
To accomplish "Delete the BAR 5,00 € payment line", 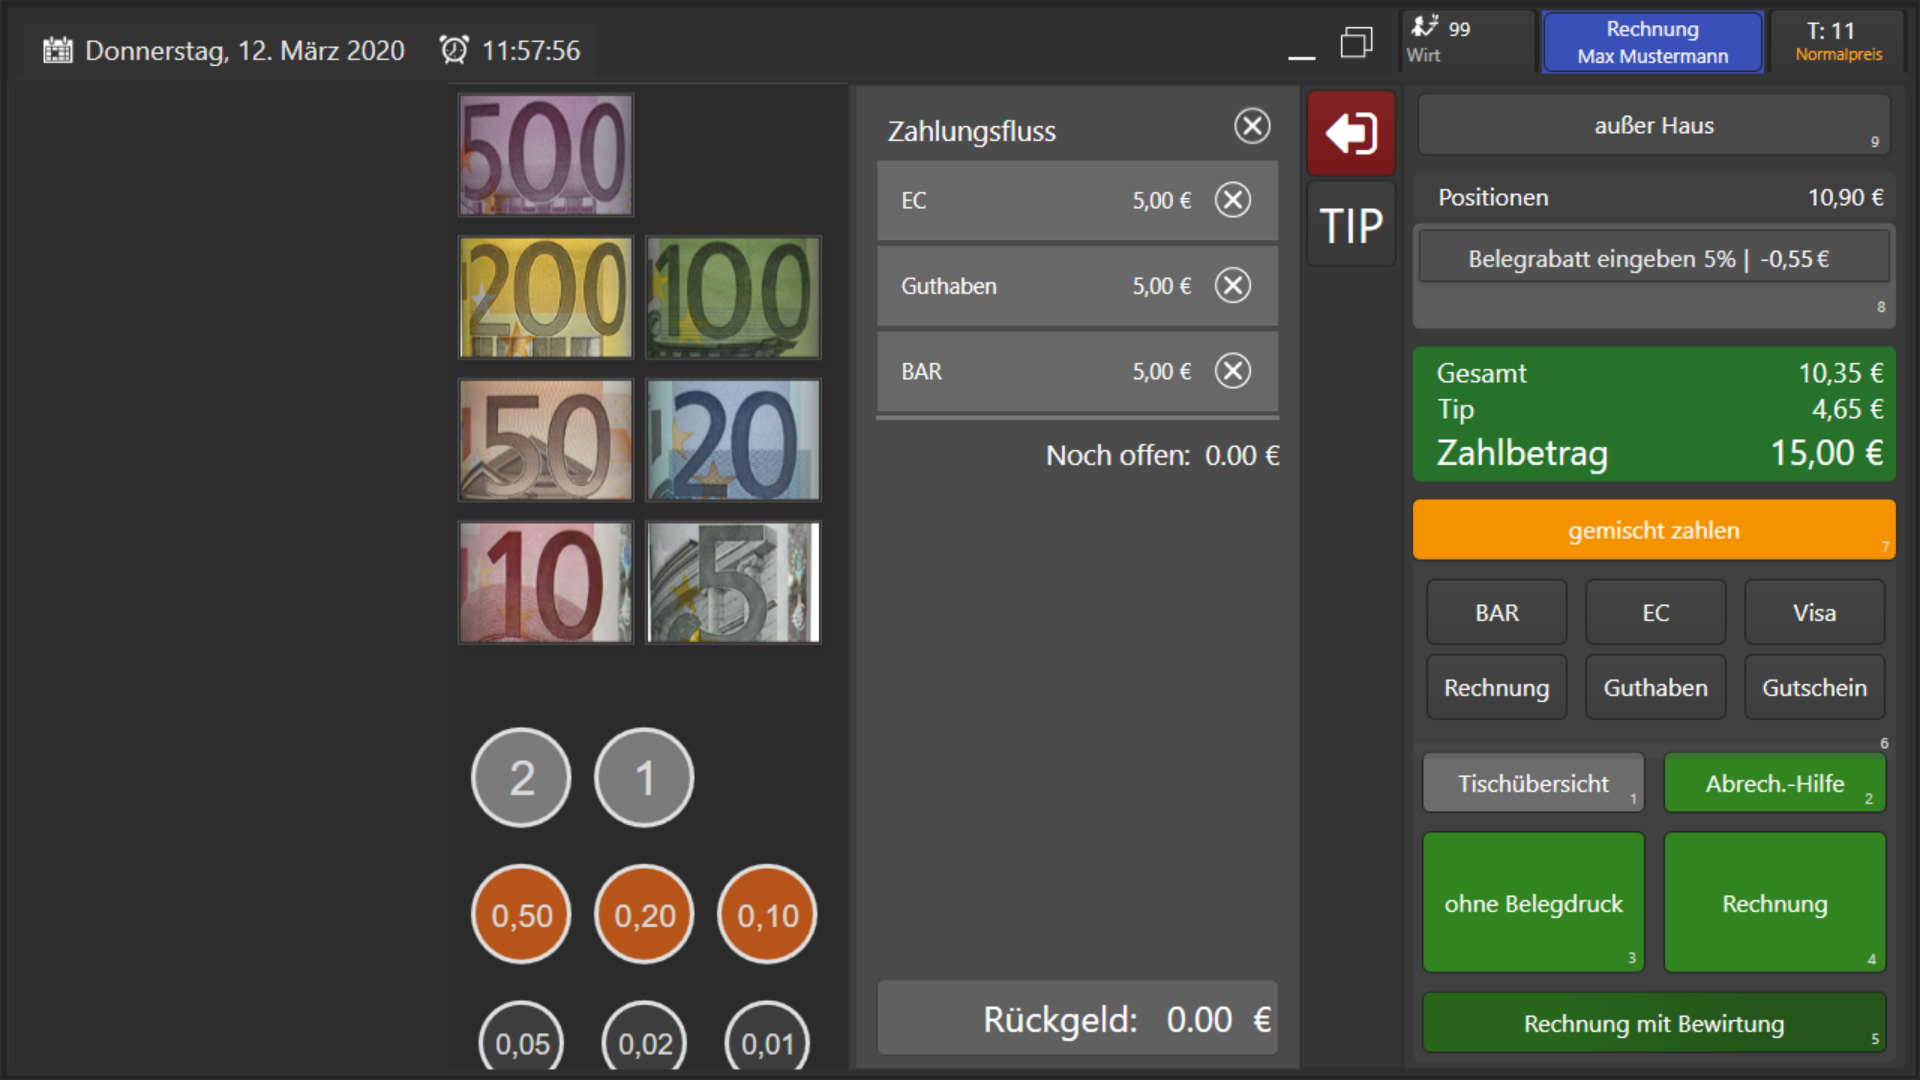I will click(1232, 371).
